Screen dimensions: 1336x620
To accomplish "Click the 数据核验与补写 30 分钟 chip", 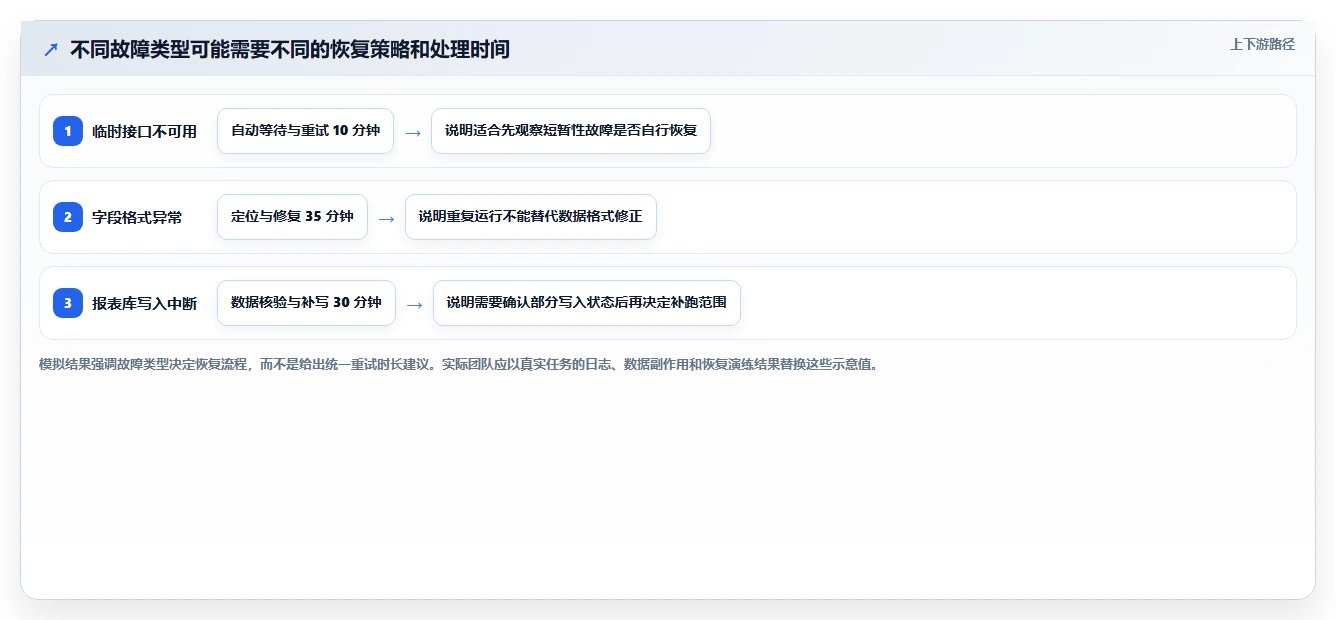I will (306, 303).
